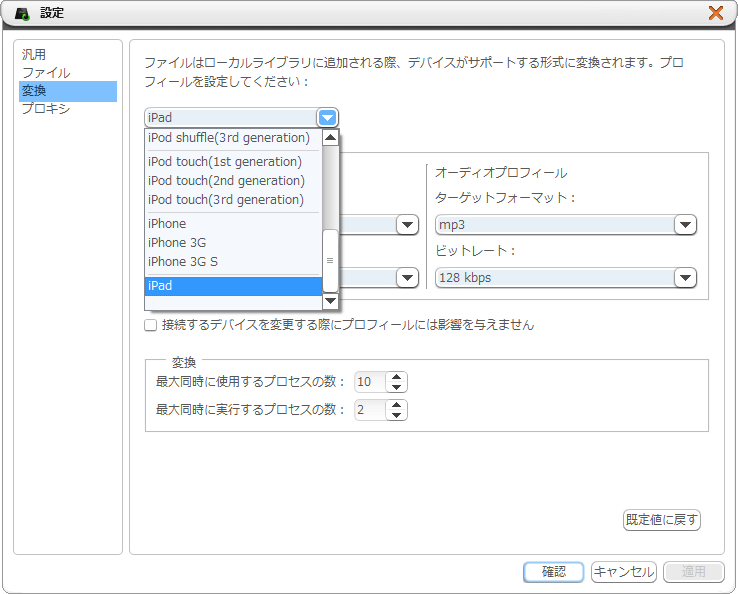Close the 設定 dialog with orange X

(716, 13)
